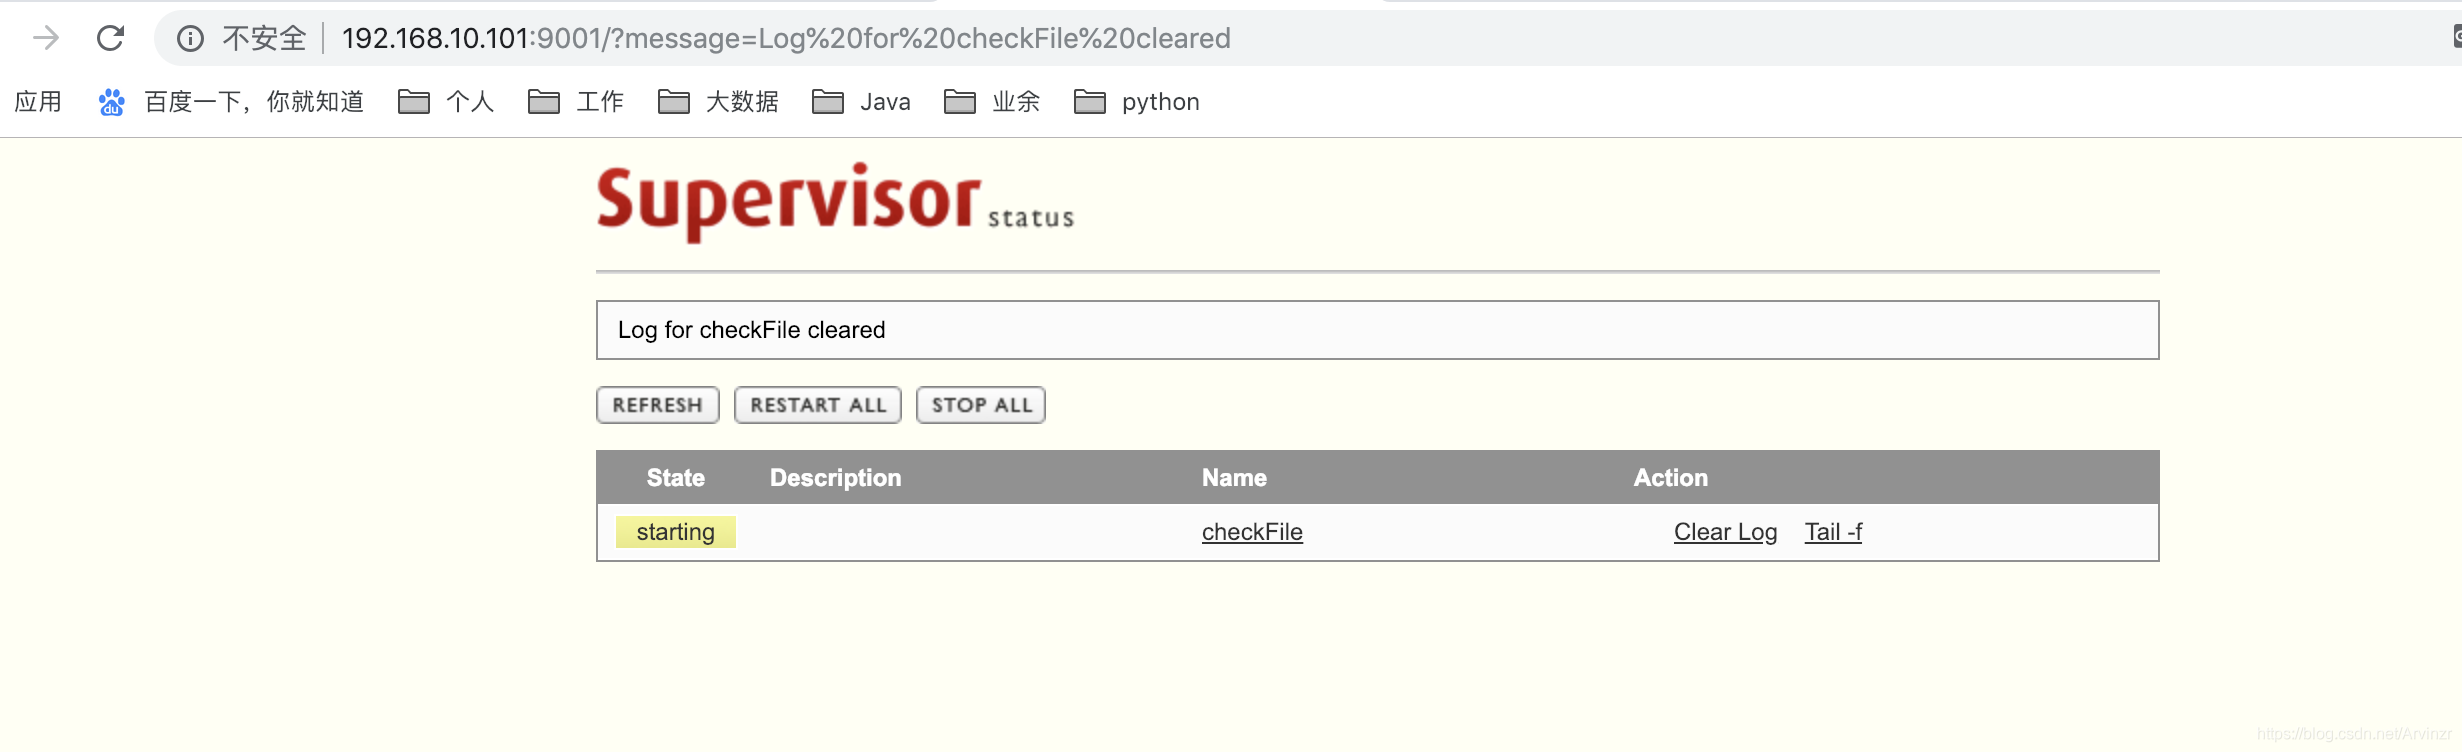Click the Java bookmark folder icon
Viewport: 2462px width, 752px height.
click(827, 102)
